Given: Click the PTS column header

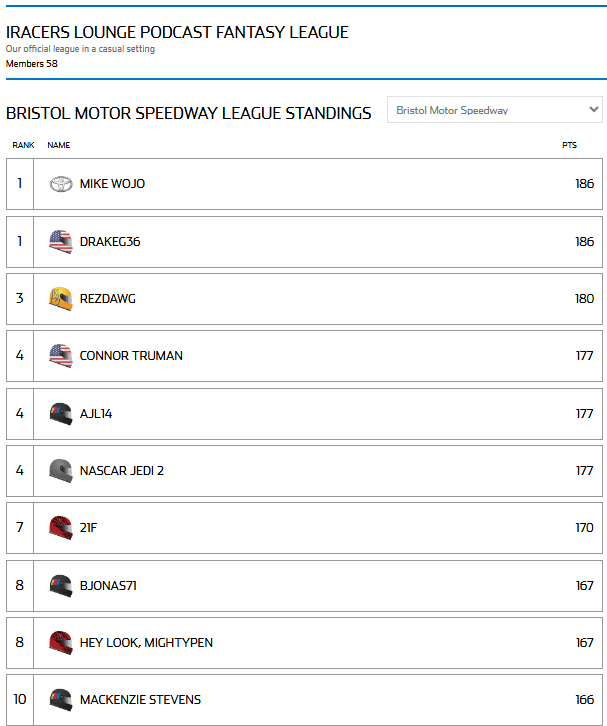Looking at the screenshot, I should point(569,146).
